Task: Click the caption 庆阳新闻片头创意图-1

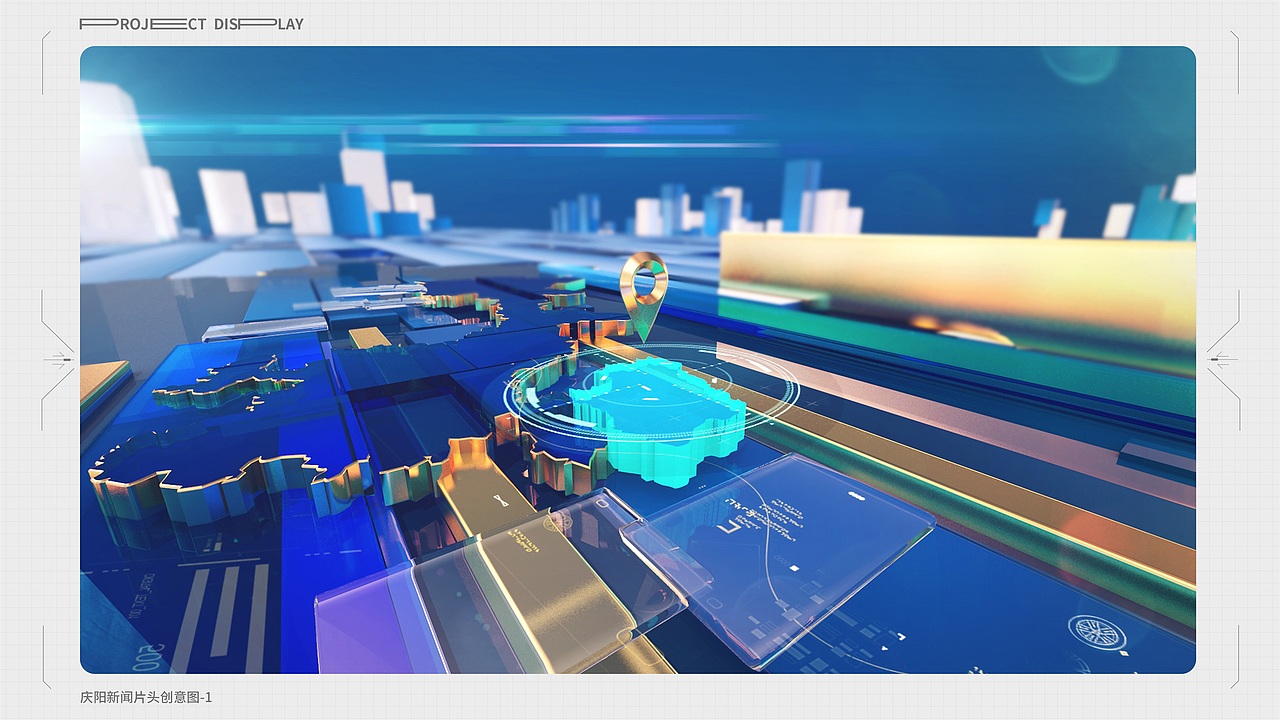Action: [146, 697]
